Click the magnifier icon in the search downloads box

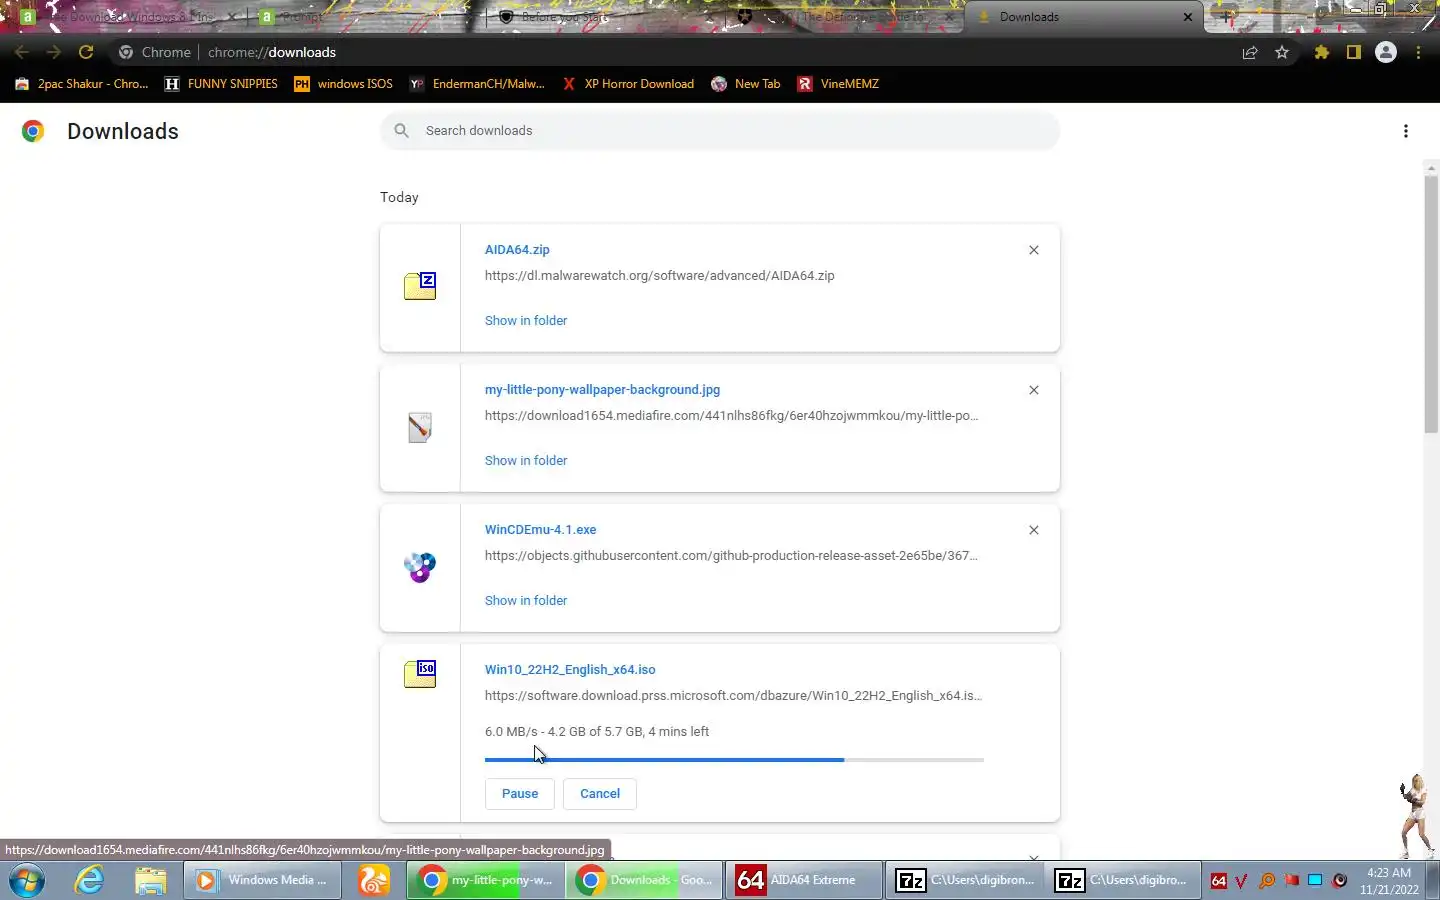pyautogui.click(x=402, y=131)
